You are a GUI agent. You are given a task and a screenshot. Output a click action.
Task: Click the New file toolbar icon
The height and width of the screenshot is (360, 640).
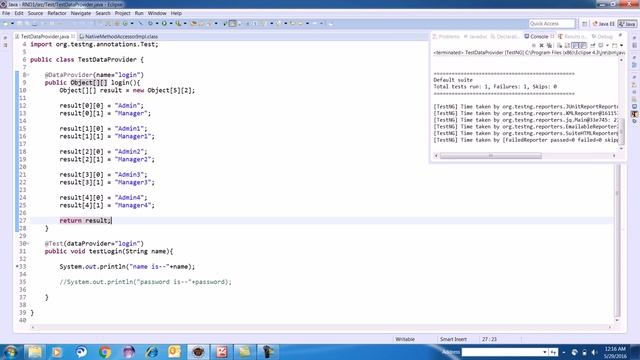click(x=5, y=24)
